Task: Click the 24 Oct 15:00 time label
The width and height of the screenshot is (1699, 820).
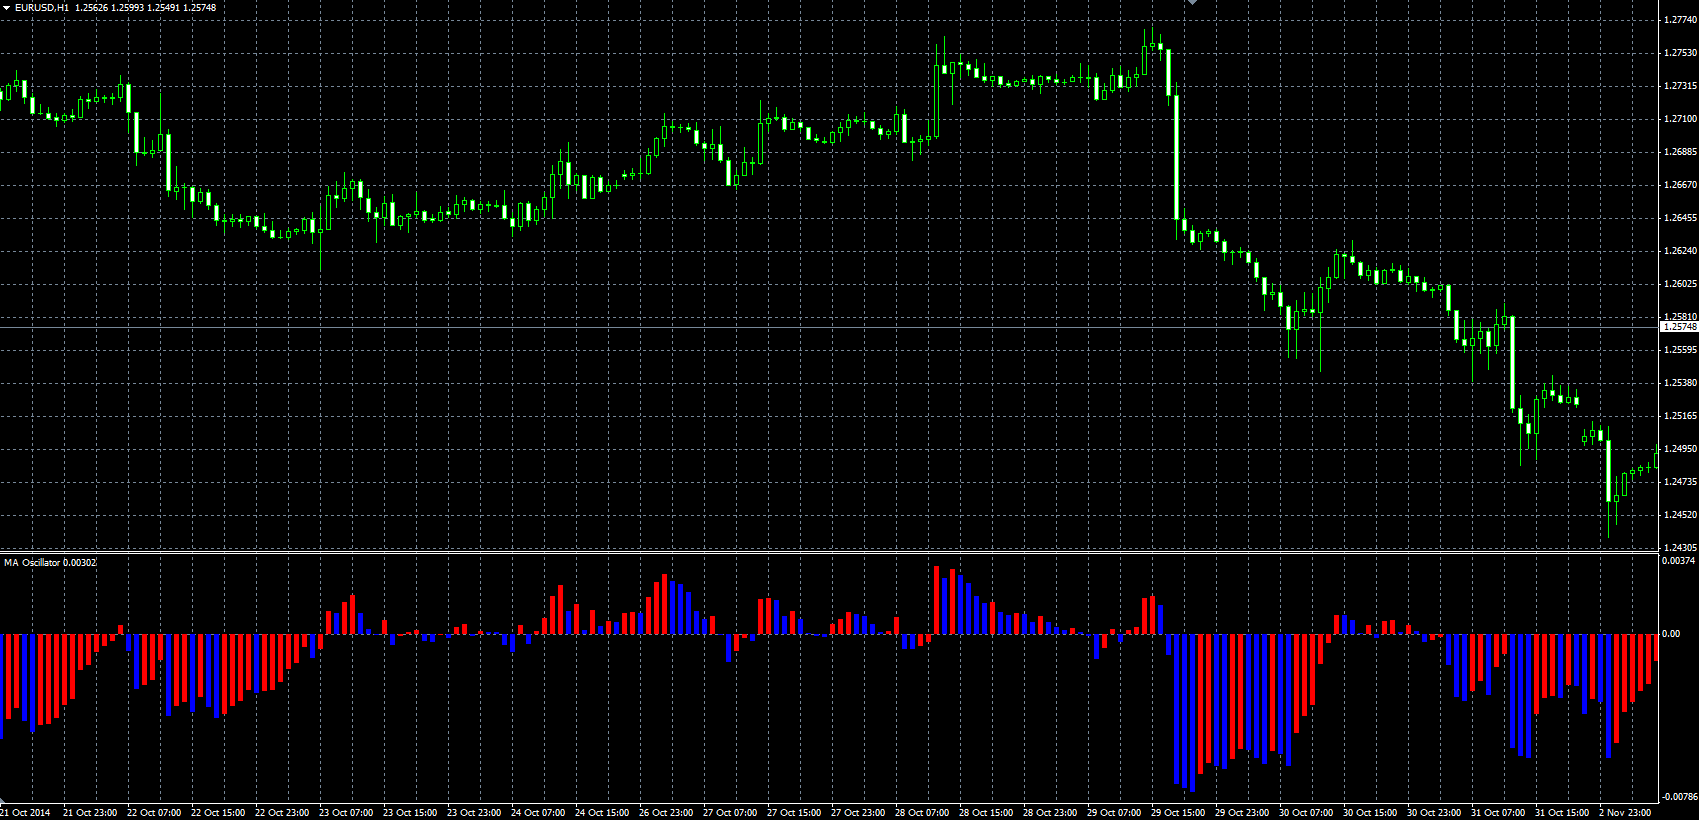Action: pos(602,813)
